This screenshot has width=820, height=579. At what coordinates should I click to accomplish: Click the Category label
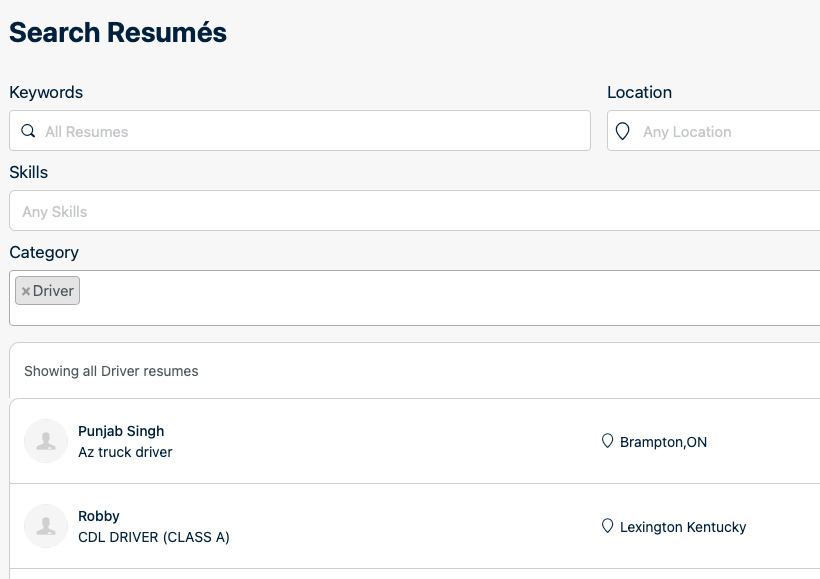[x=44, y=252]
